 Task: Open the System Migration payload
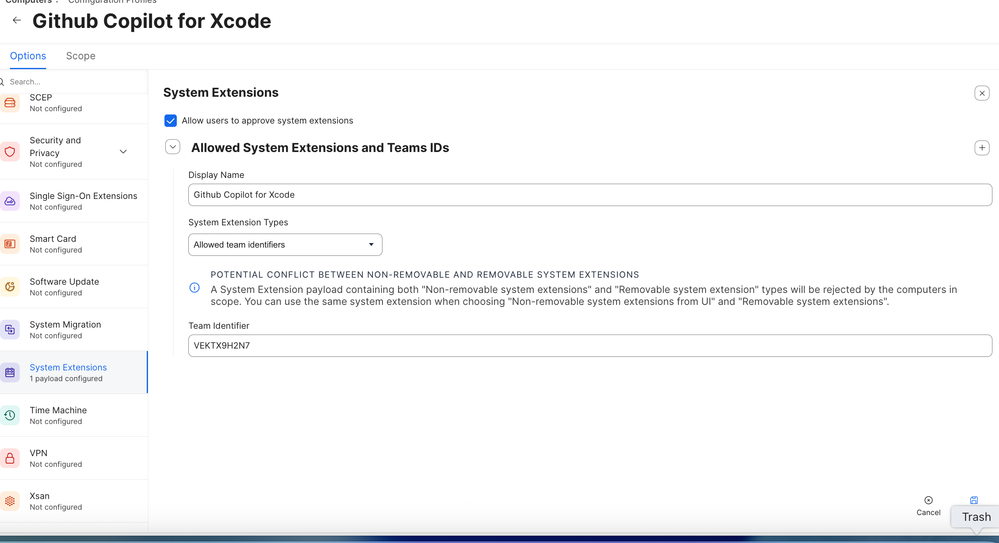tap(73, 329)
